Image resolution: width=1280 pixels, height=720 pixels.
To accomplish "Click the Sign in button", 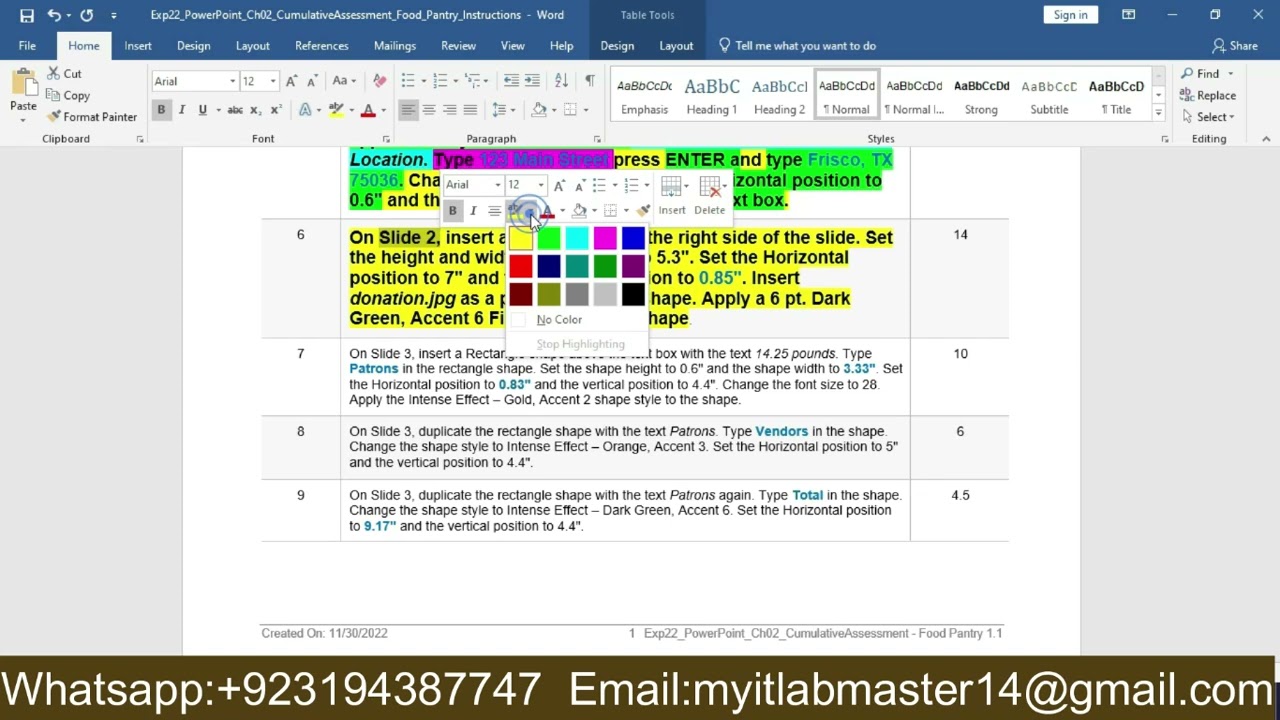I will 1070,15.
